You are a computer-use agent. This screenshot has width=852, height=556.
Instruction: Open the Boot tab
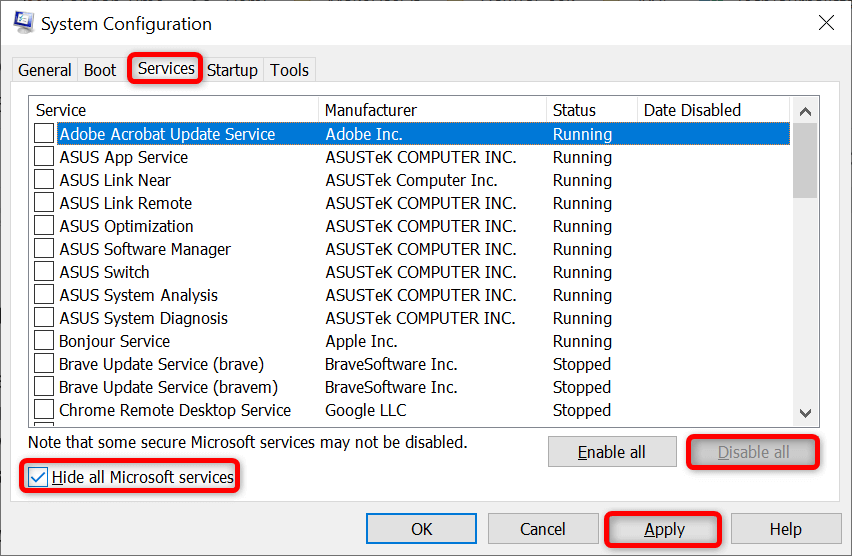click(x=100, y=70)
